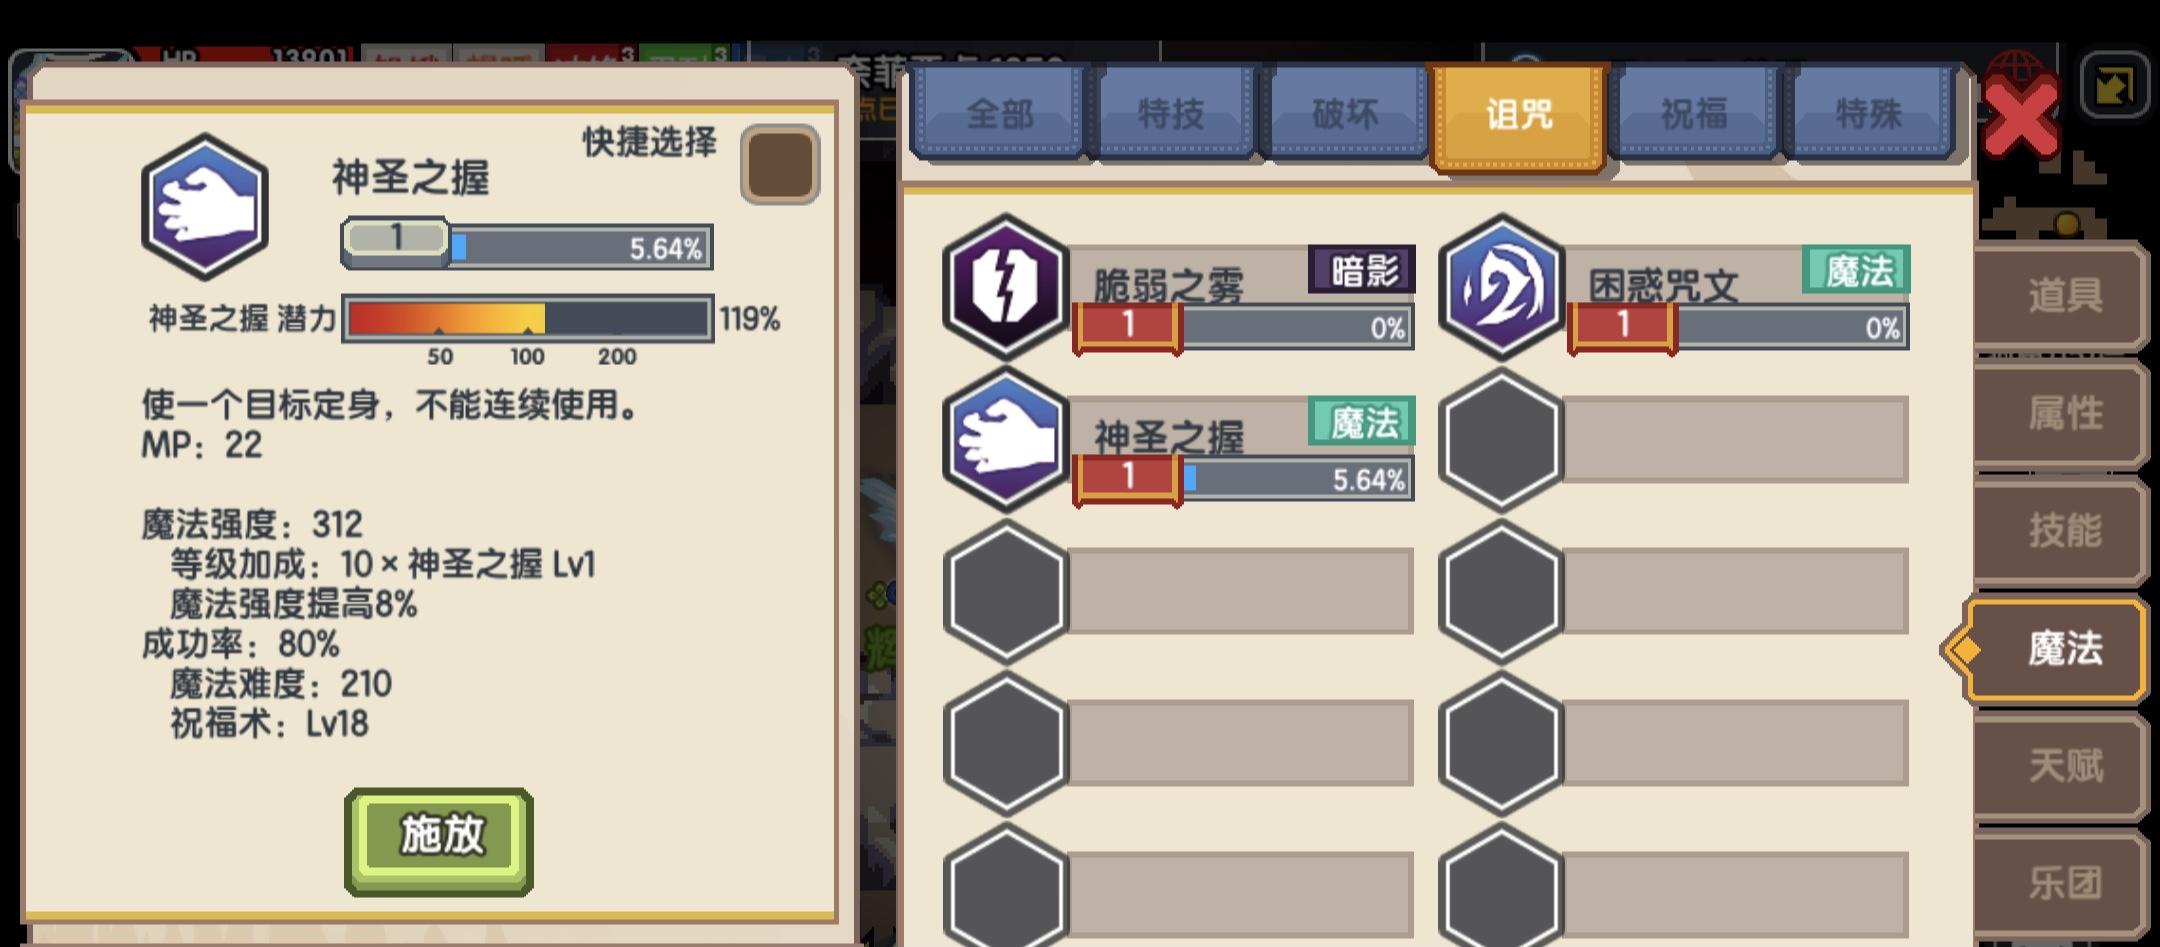Select the 神圣之握 fist icon in spell list
This screenshot has width=2160, height=947.
(1006, 439)
